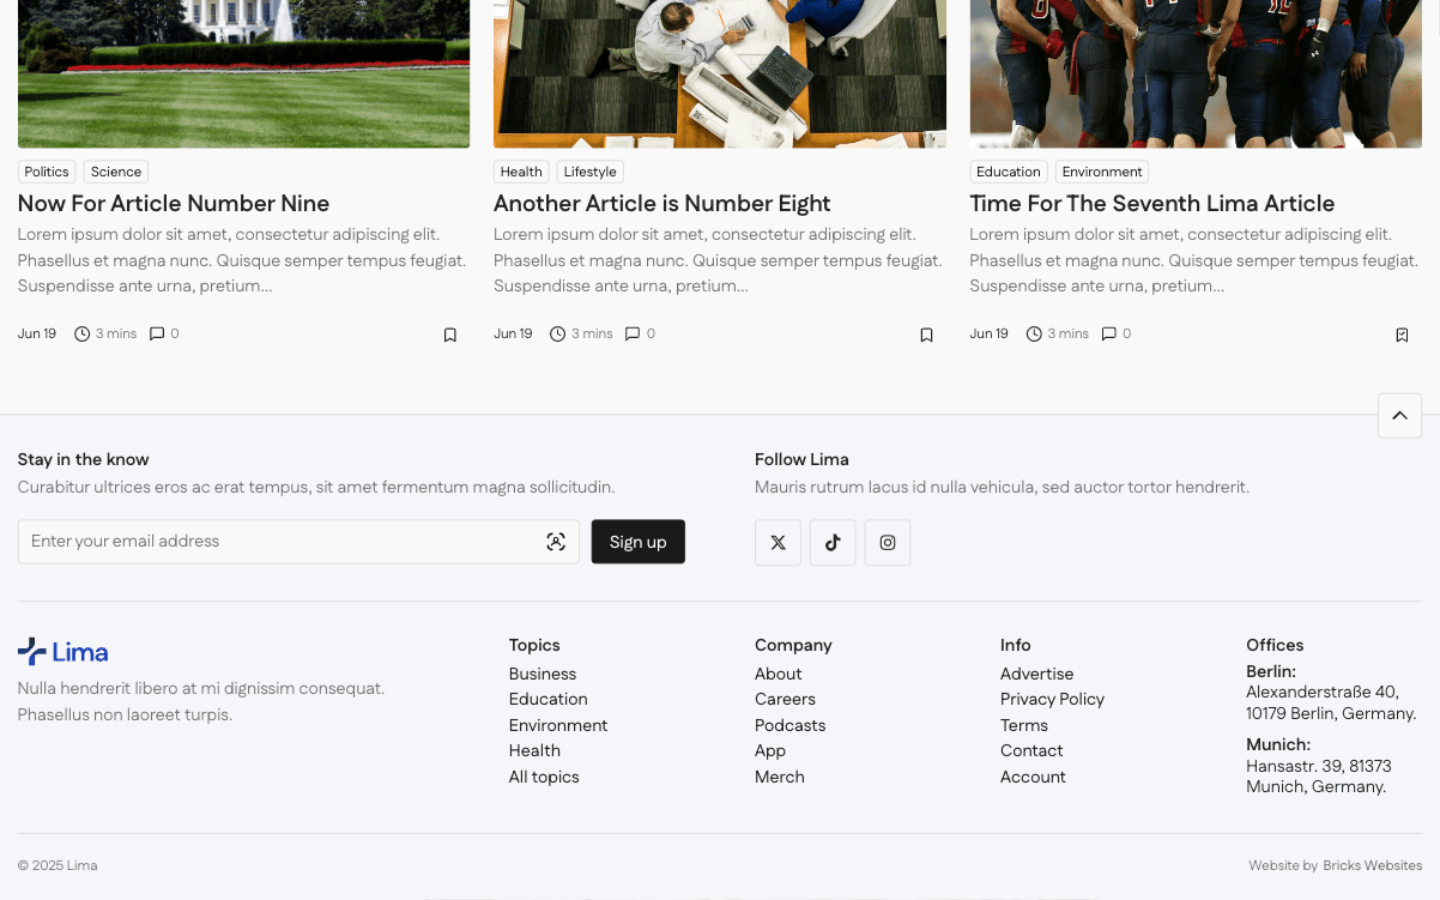Click the autofill icon in email field
This screenshot has height=900, width=1440.
556,541
